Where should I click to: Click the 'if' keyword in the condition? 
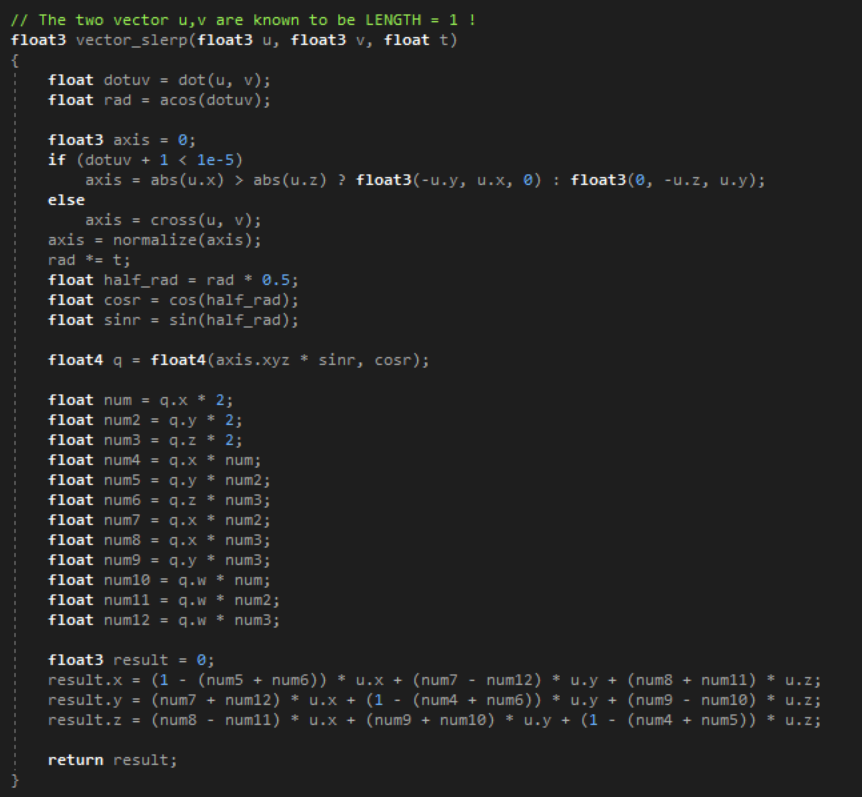click(x=57, y=160)
